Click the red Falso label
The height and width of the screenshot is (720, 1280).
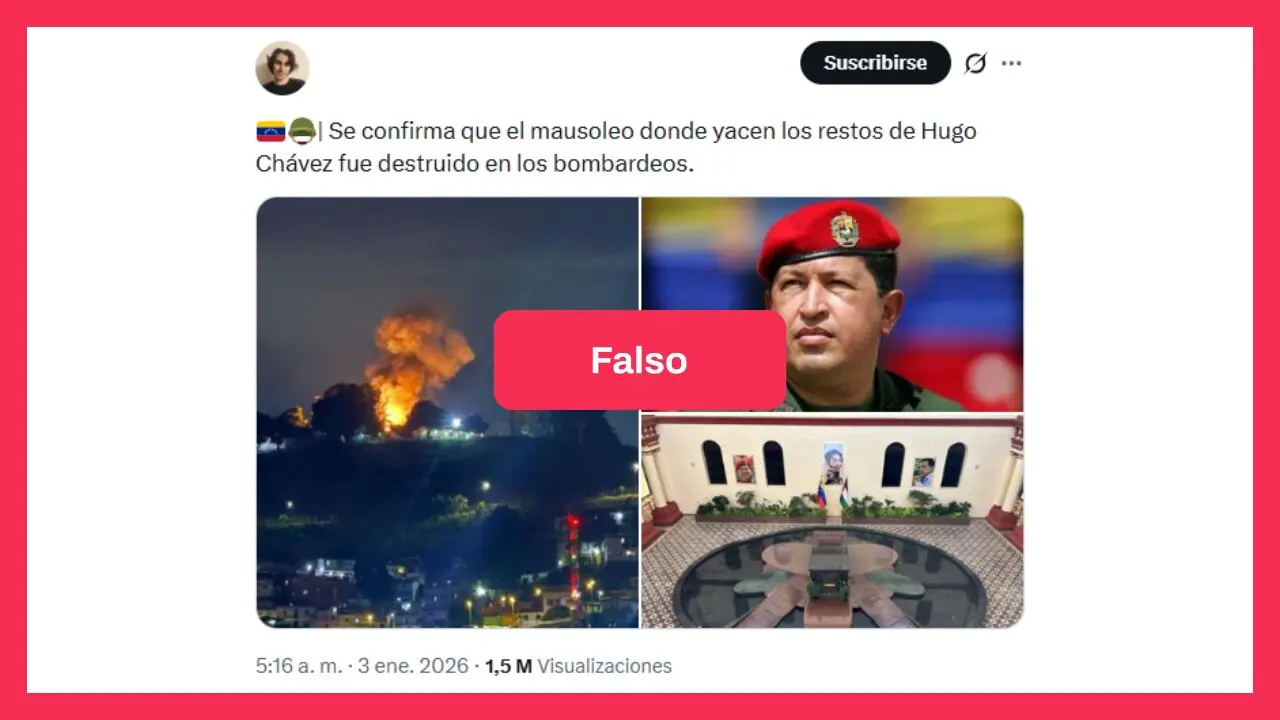tap(639, 360)
